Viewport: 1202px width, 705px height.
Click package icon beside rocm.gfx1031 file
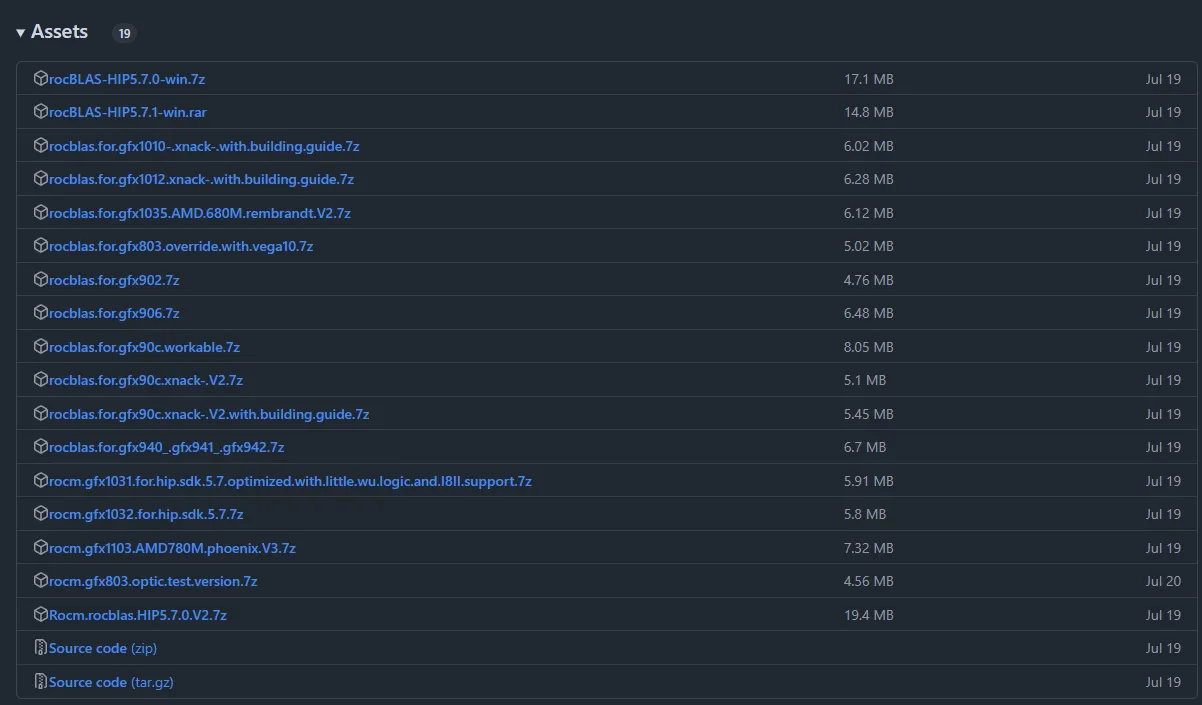pyautogui.click(x=41, y=480)
